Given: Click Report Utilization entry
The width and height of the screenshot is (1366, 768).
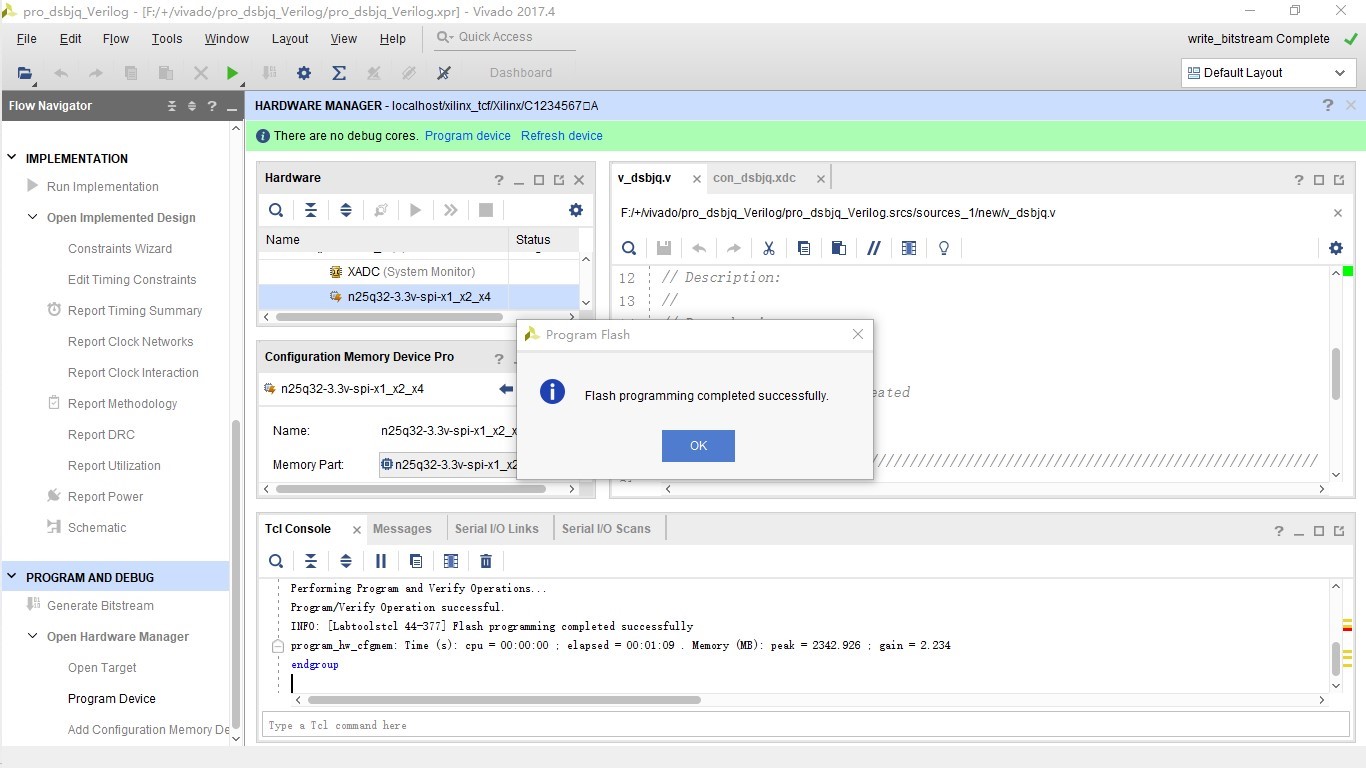Looking at the screenshot, I should (x=114, y=466).
